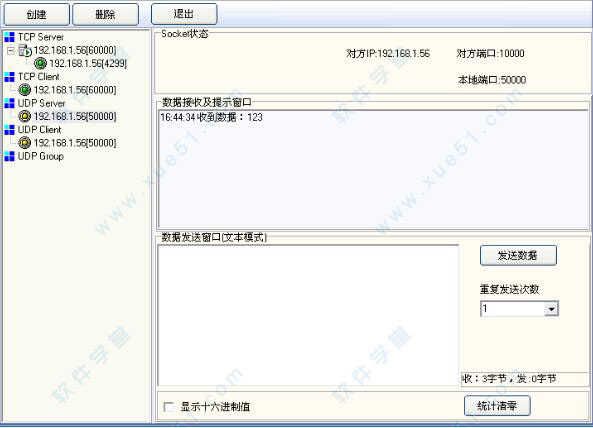Click the 发送数据 button

point(518,256)
